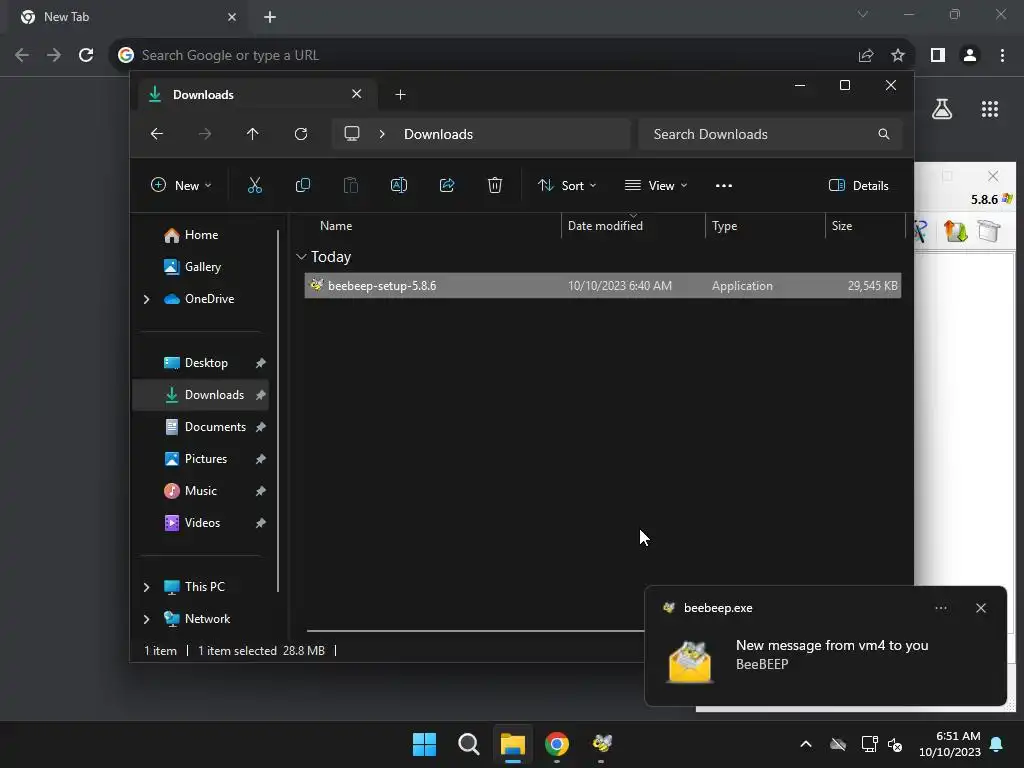The image size is (1024, 768).
Task: Open the New dropdown menu
Action: [x=181, y=185]
